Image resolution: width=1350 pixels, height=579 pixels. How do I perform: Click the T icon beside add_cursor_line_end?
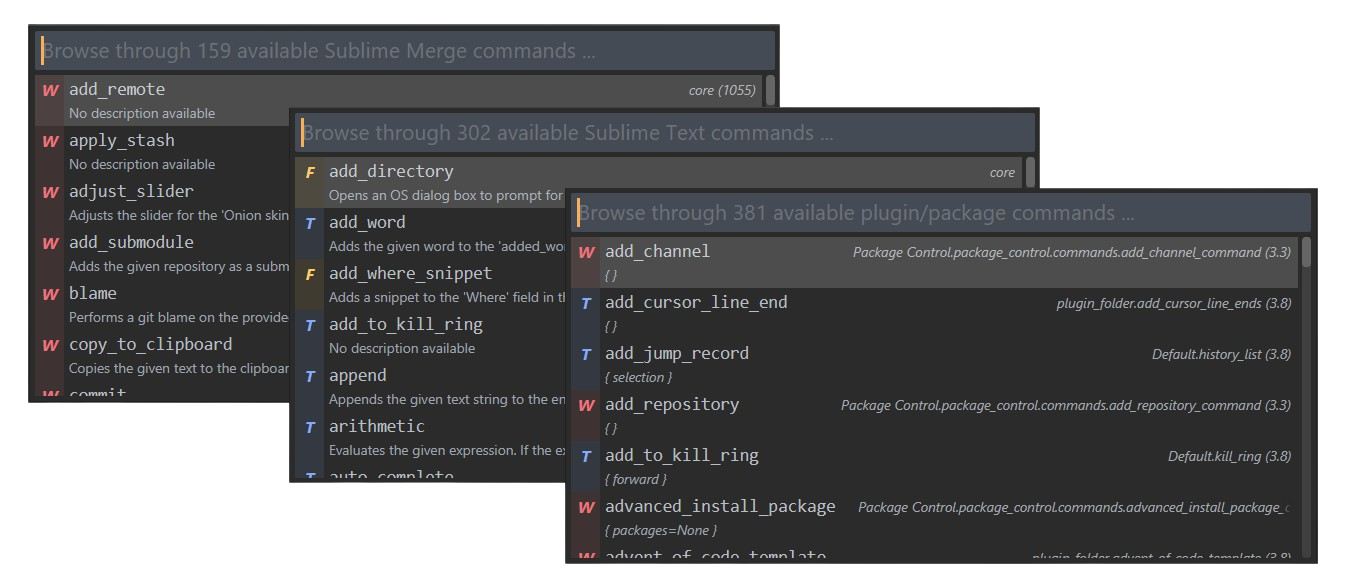pyautogui.click(x=586, y=303)
